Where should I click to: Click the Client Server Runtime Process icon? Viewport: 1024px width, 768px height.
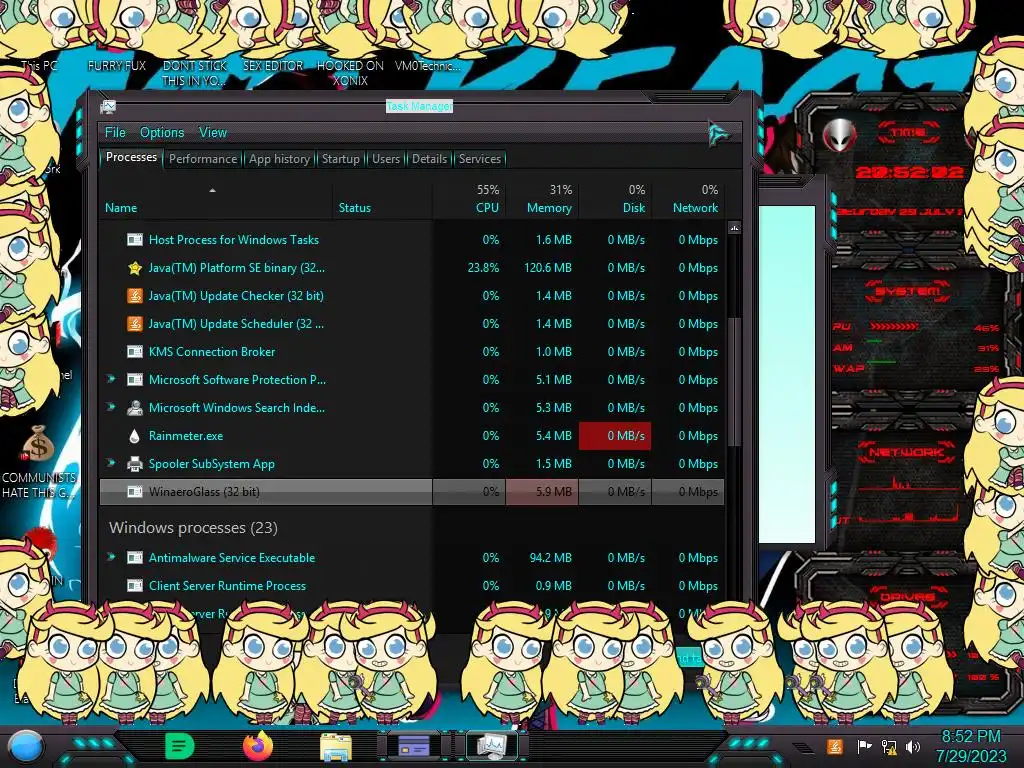(135, 586)
